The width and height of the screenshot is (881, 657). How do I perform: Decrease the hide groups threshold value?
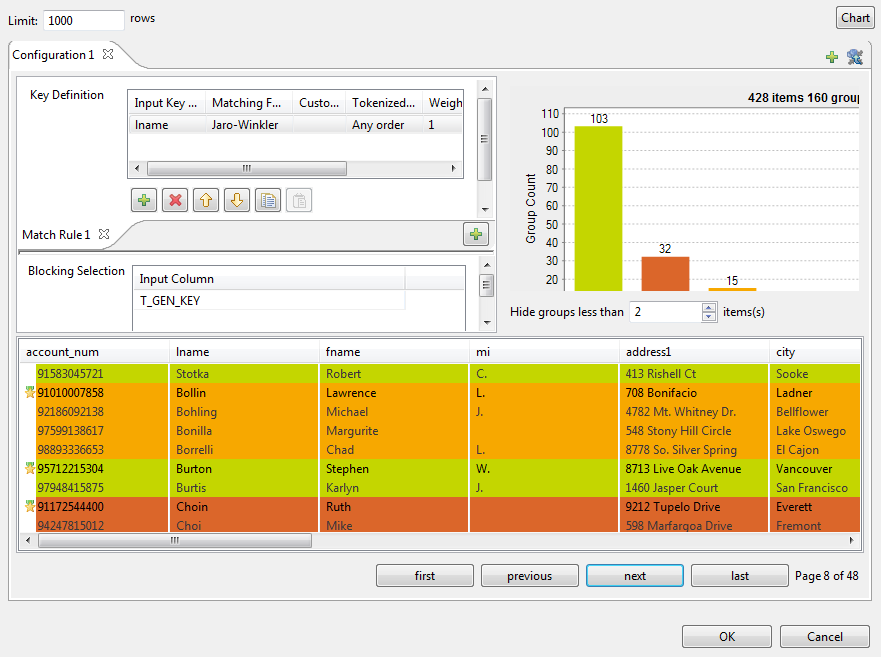click(710, 317)
